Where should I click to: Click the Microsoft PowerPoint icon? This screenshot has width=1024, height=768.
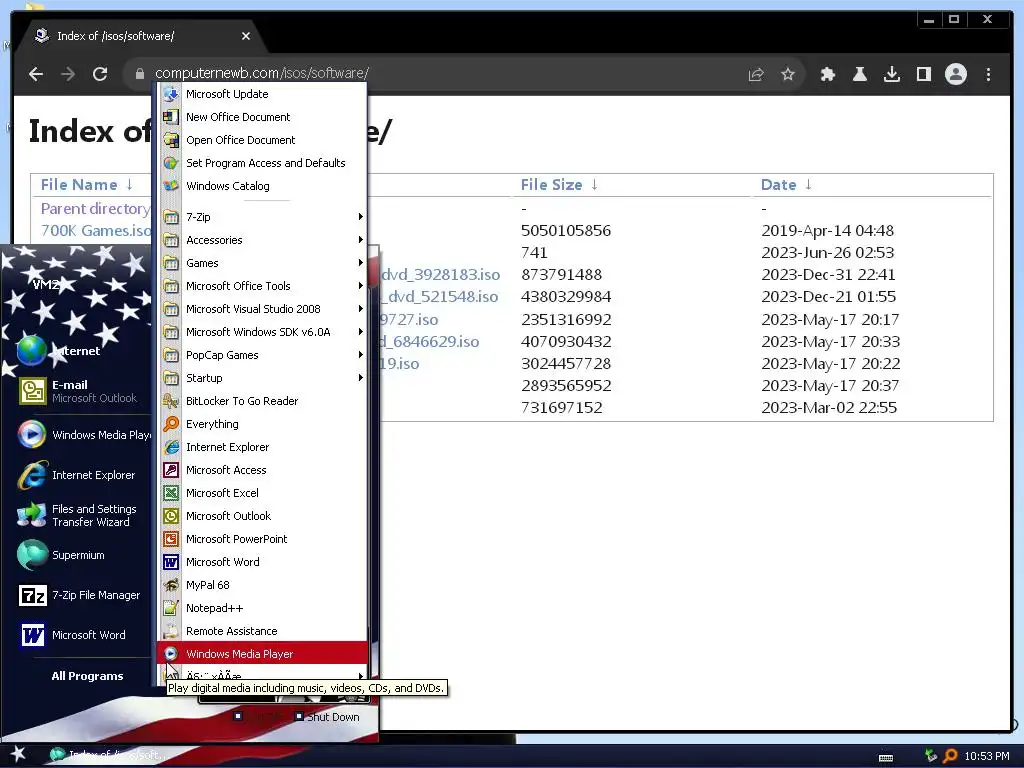pos(170,539)
